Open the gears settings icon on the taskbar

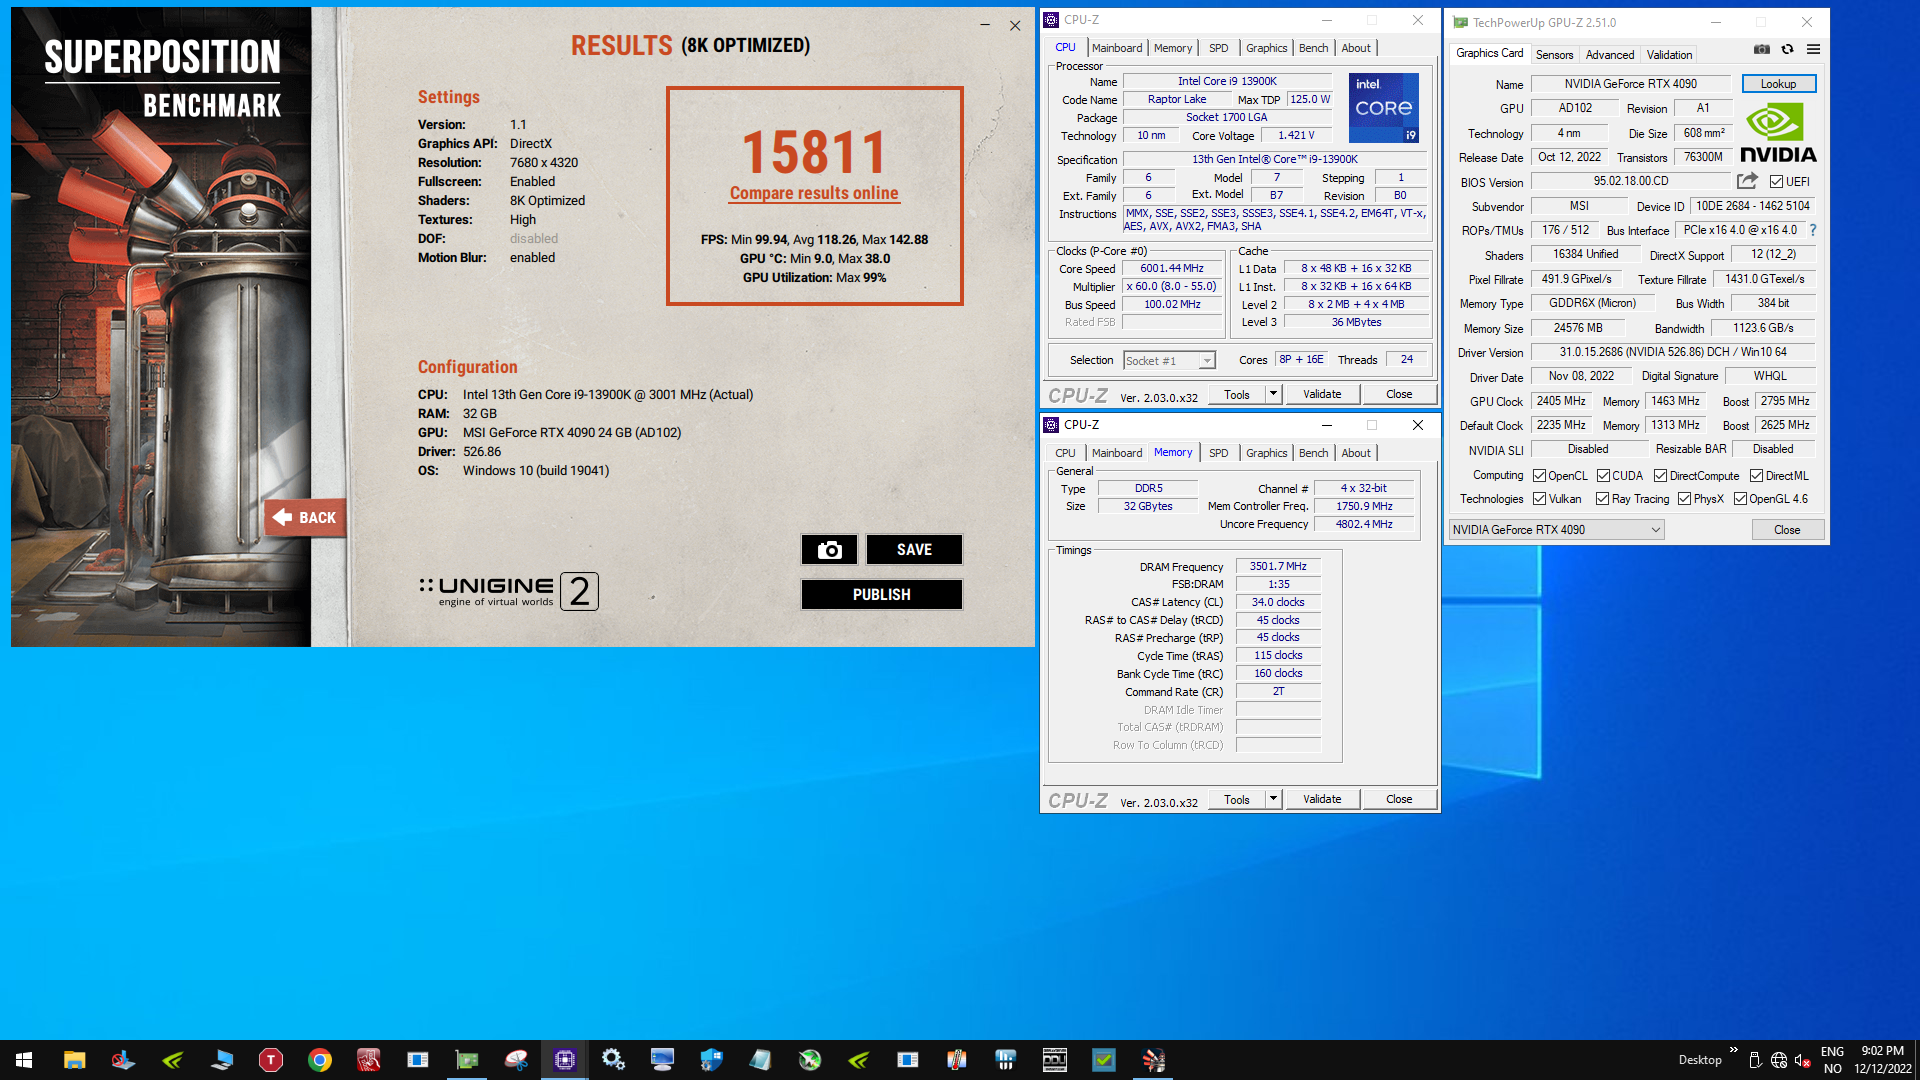click(613, 1060)
